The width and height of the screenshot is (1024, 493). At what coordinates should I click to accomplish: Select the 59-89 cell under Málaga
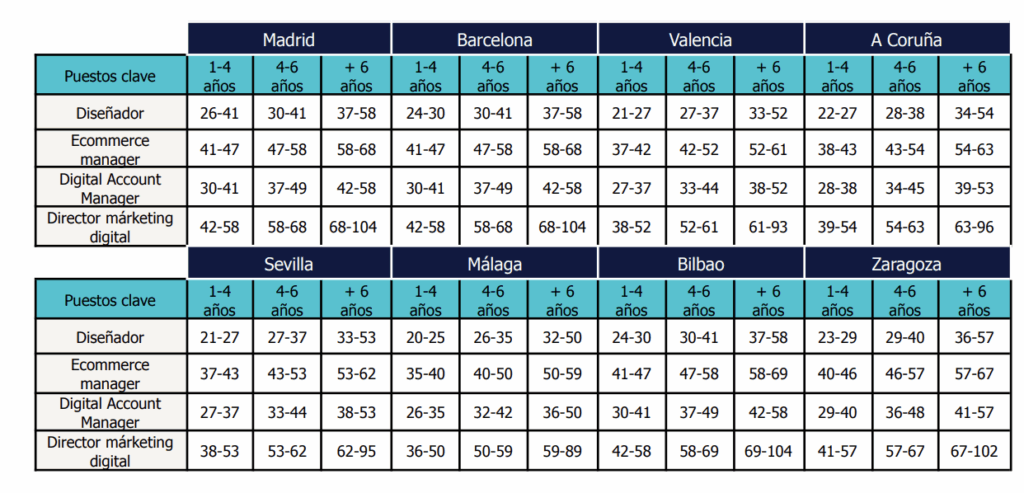point(561,451)
